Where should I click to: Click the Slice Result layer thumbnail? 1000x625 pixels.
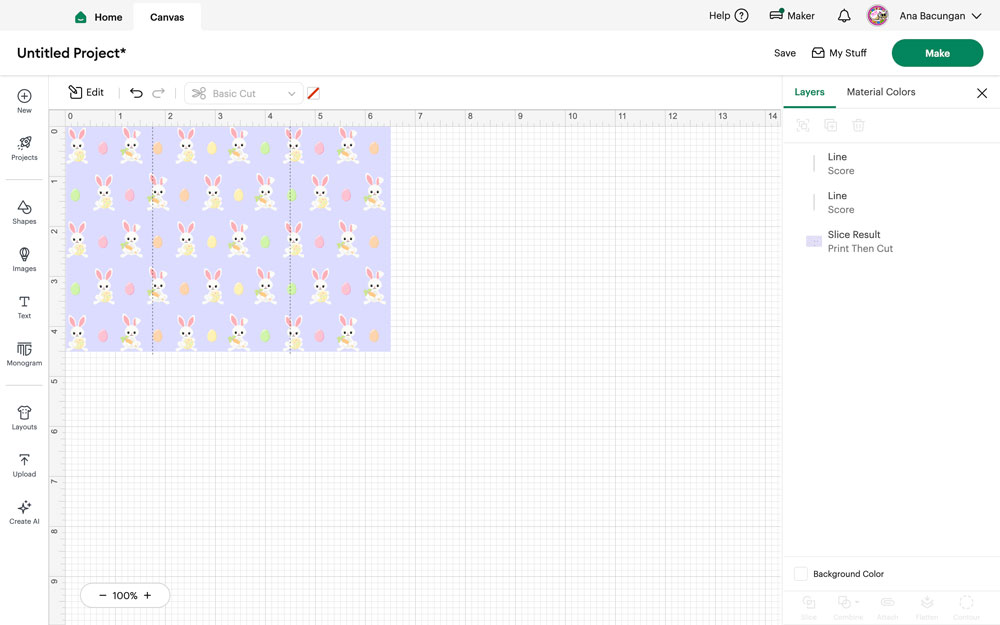tap(814, 241)
